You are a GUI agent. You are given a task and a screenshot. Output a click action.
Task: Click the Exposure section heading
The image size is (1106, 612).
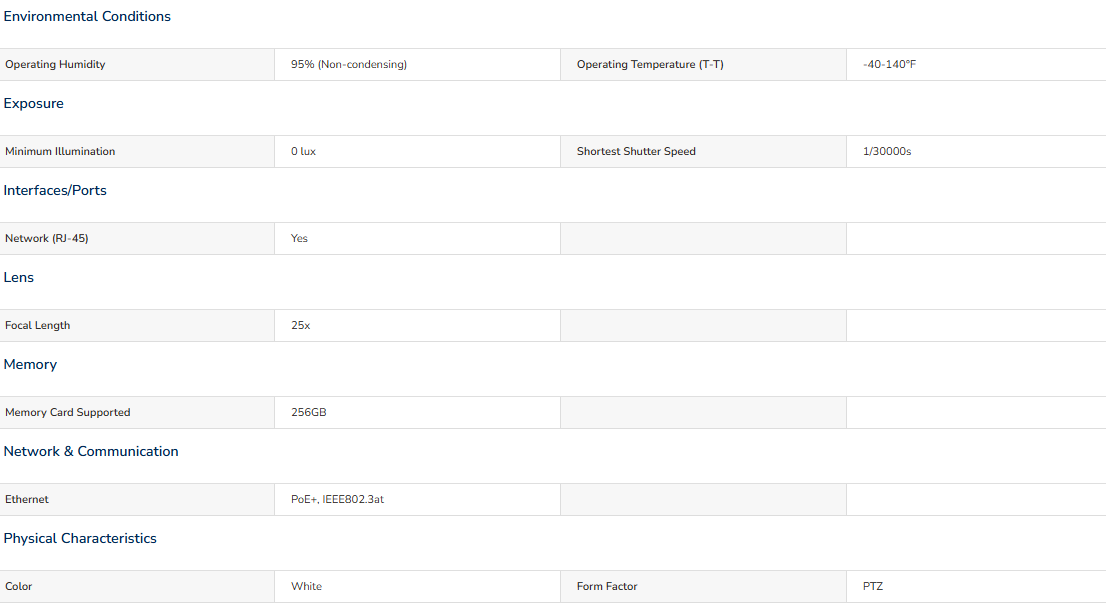[33, 104]
